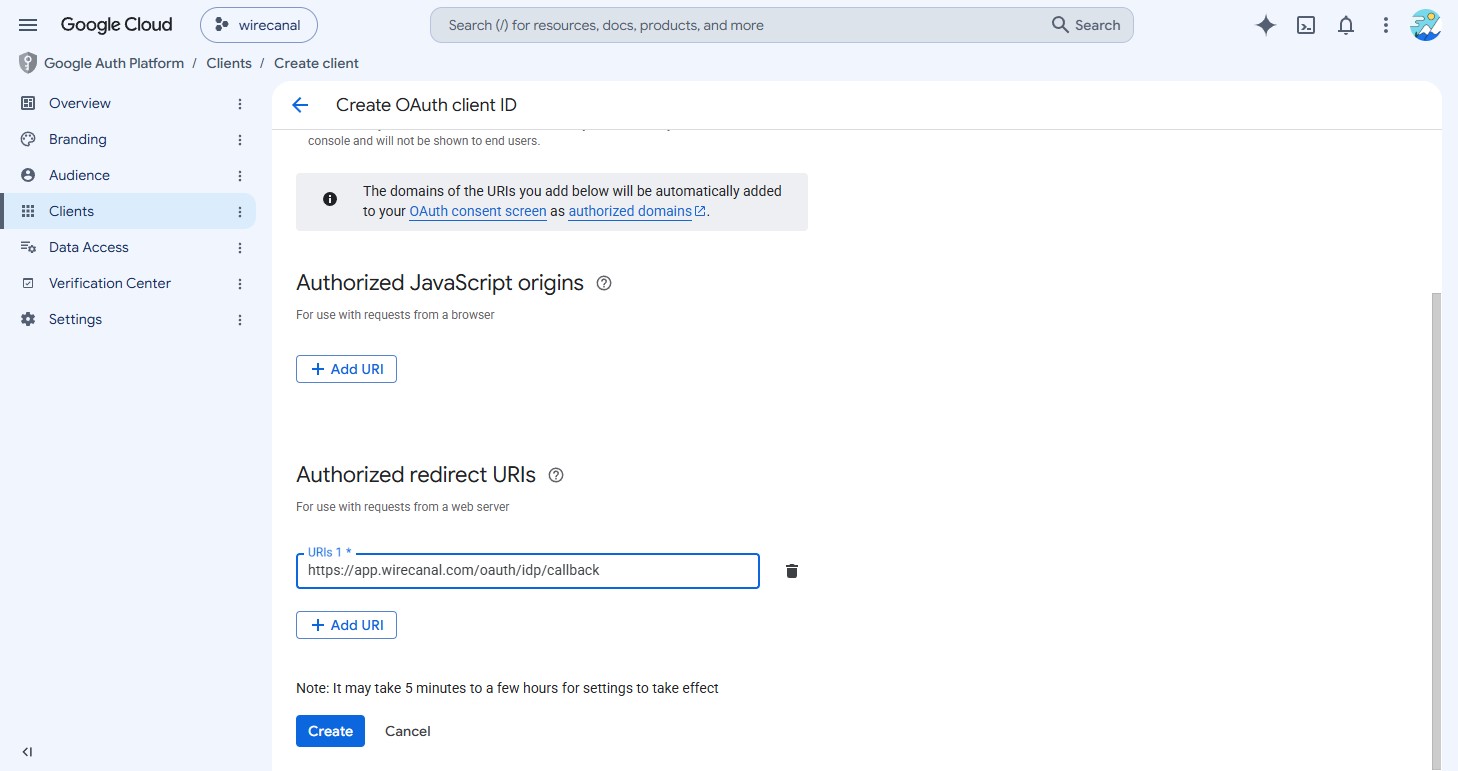Click the Overview dashboard icon
This screenshot has height=771, width=1458.
tap(28, 103)
